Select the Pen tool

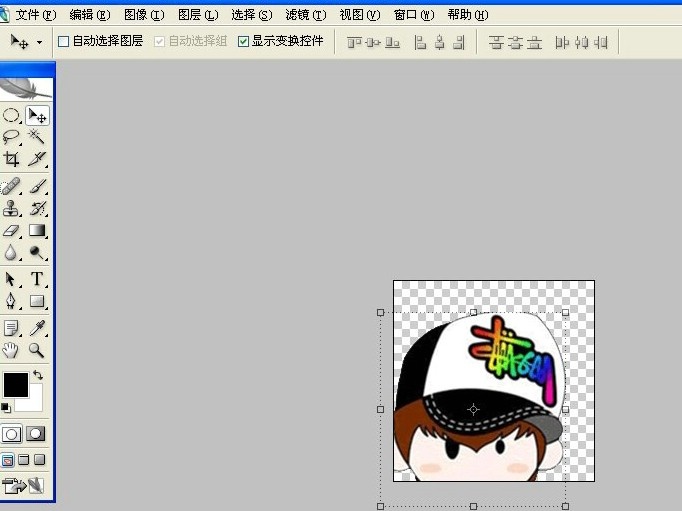11,301
